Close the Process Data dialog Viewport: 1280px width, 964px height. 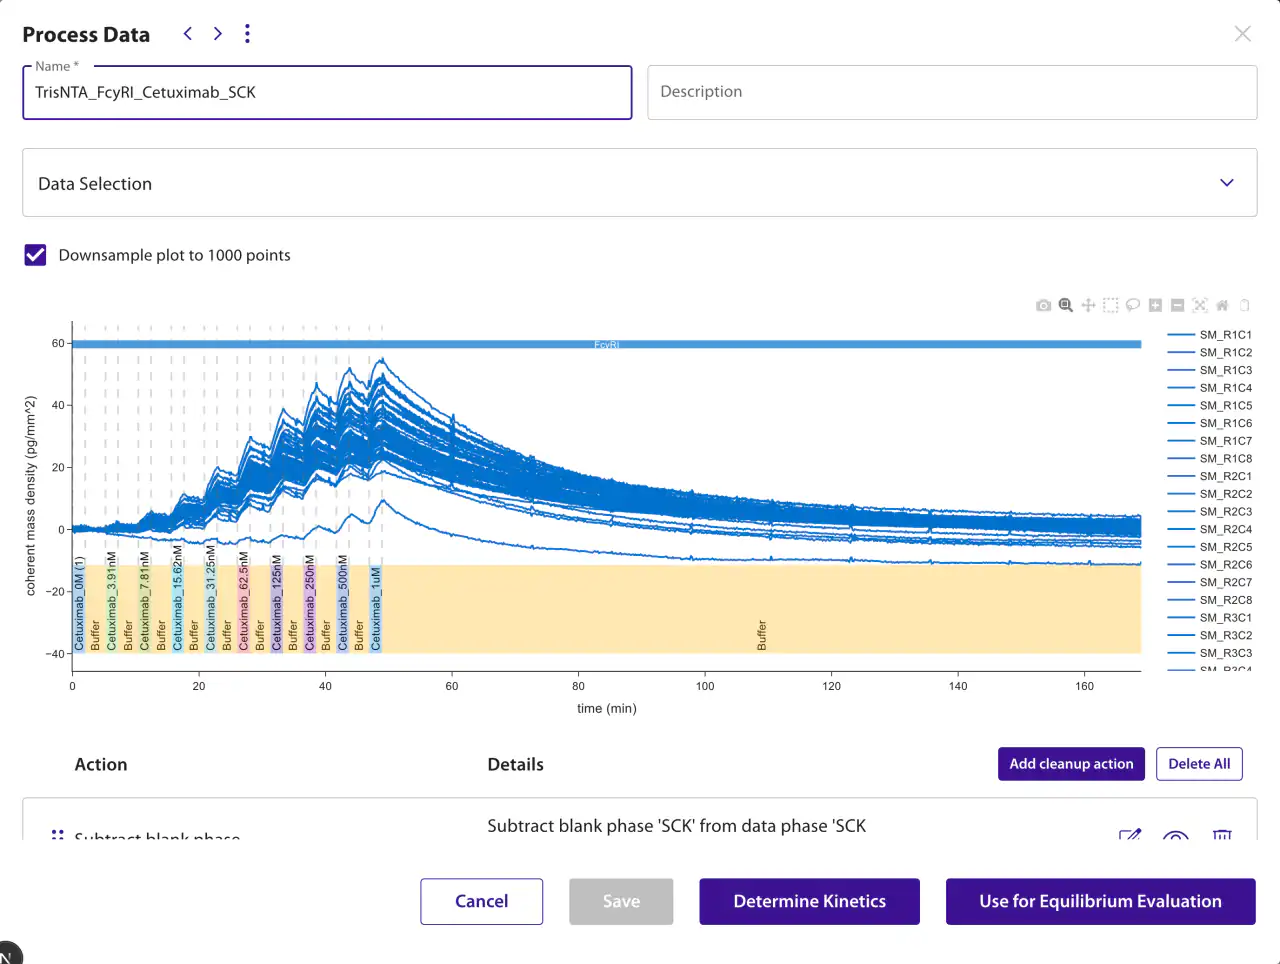1243,34
